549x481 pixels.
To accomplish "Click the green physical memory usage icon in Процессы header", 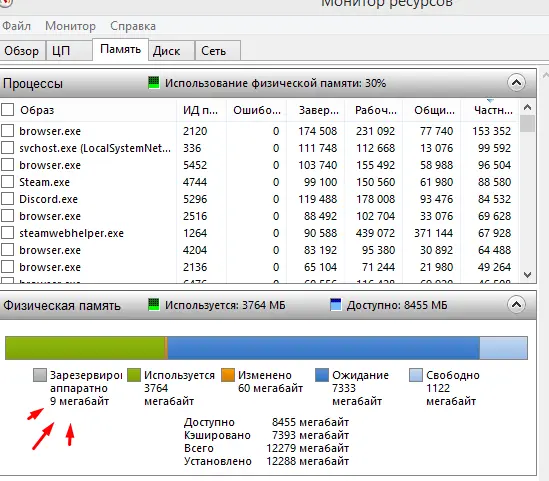I will click(x=154, y=83).
